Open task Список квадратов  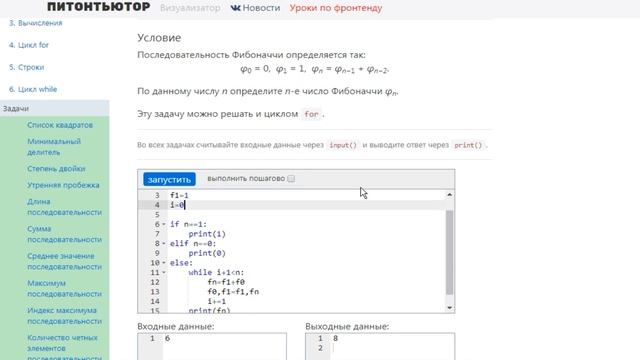coord(60,125)
